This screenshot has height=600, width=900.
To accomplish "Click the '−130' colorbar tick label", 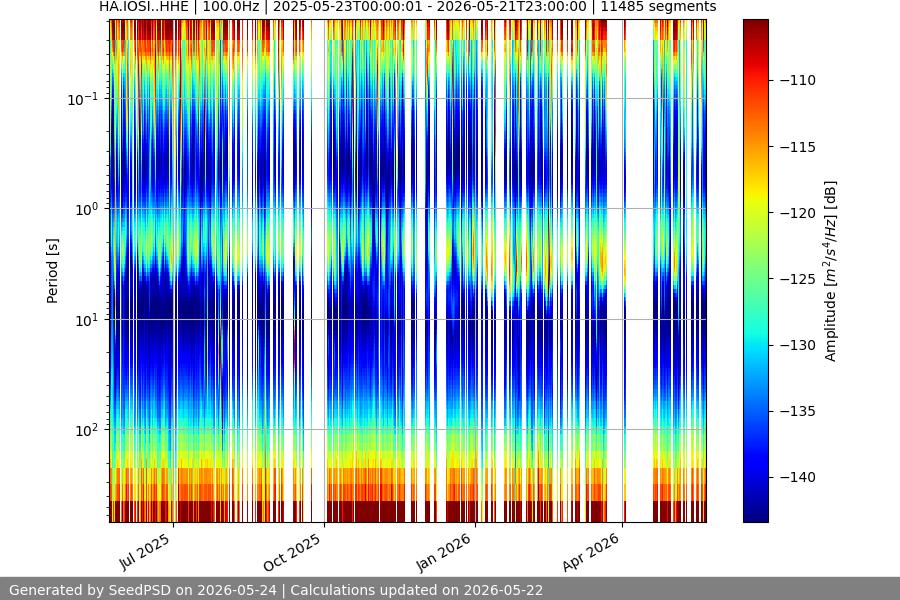I will (798, 345).
